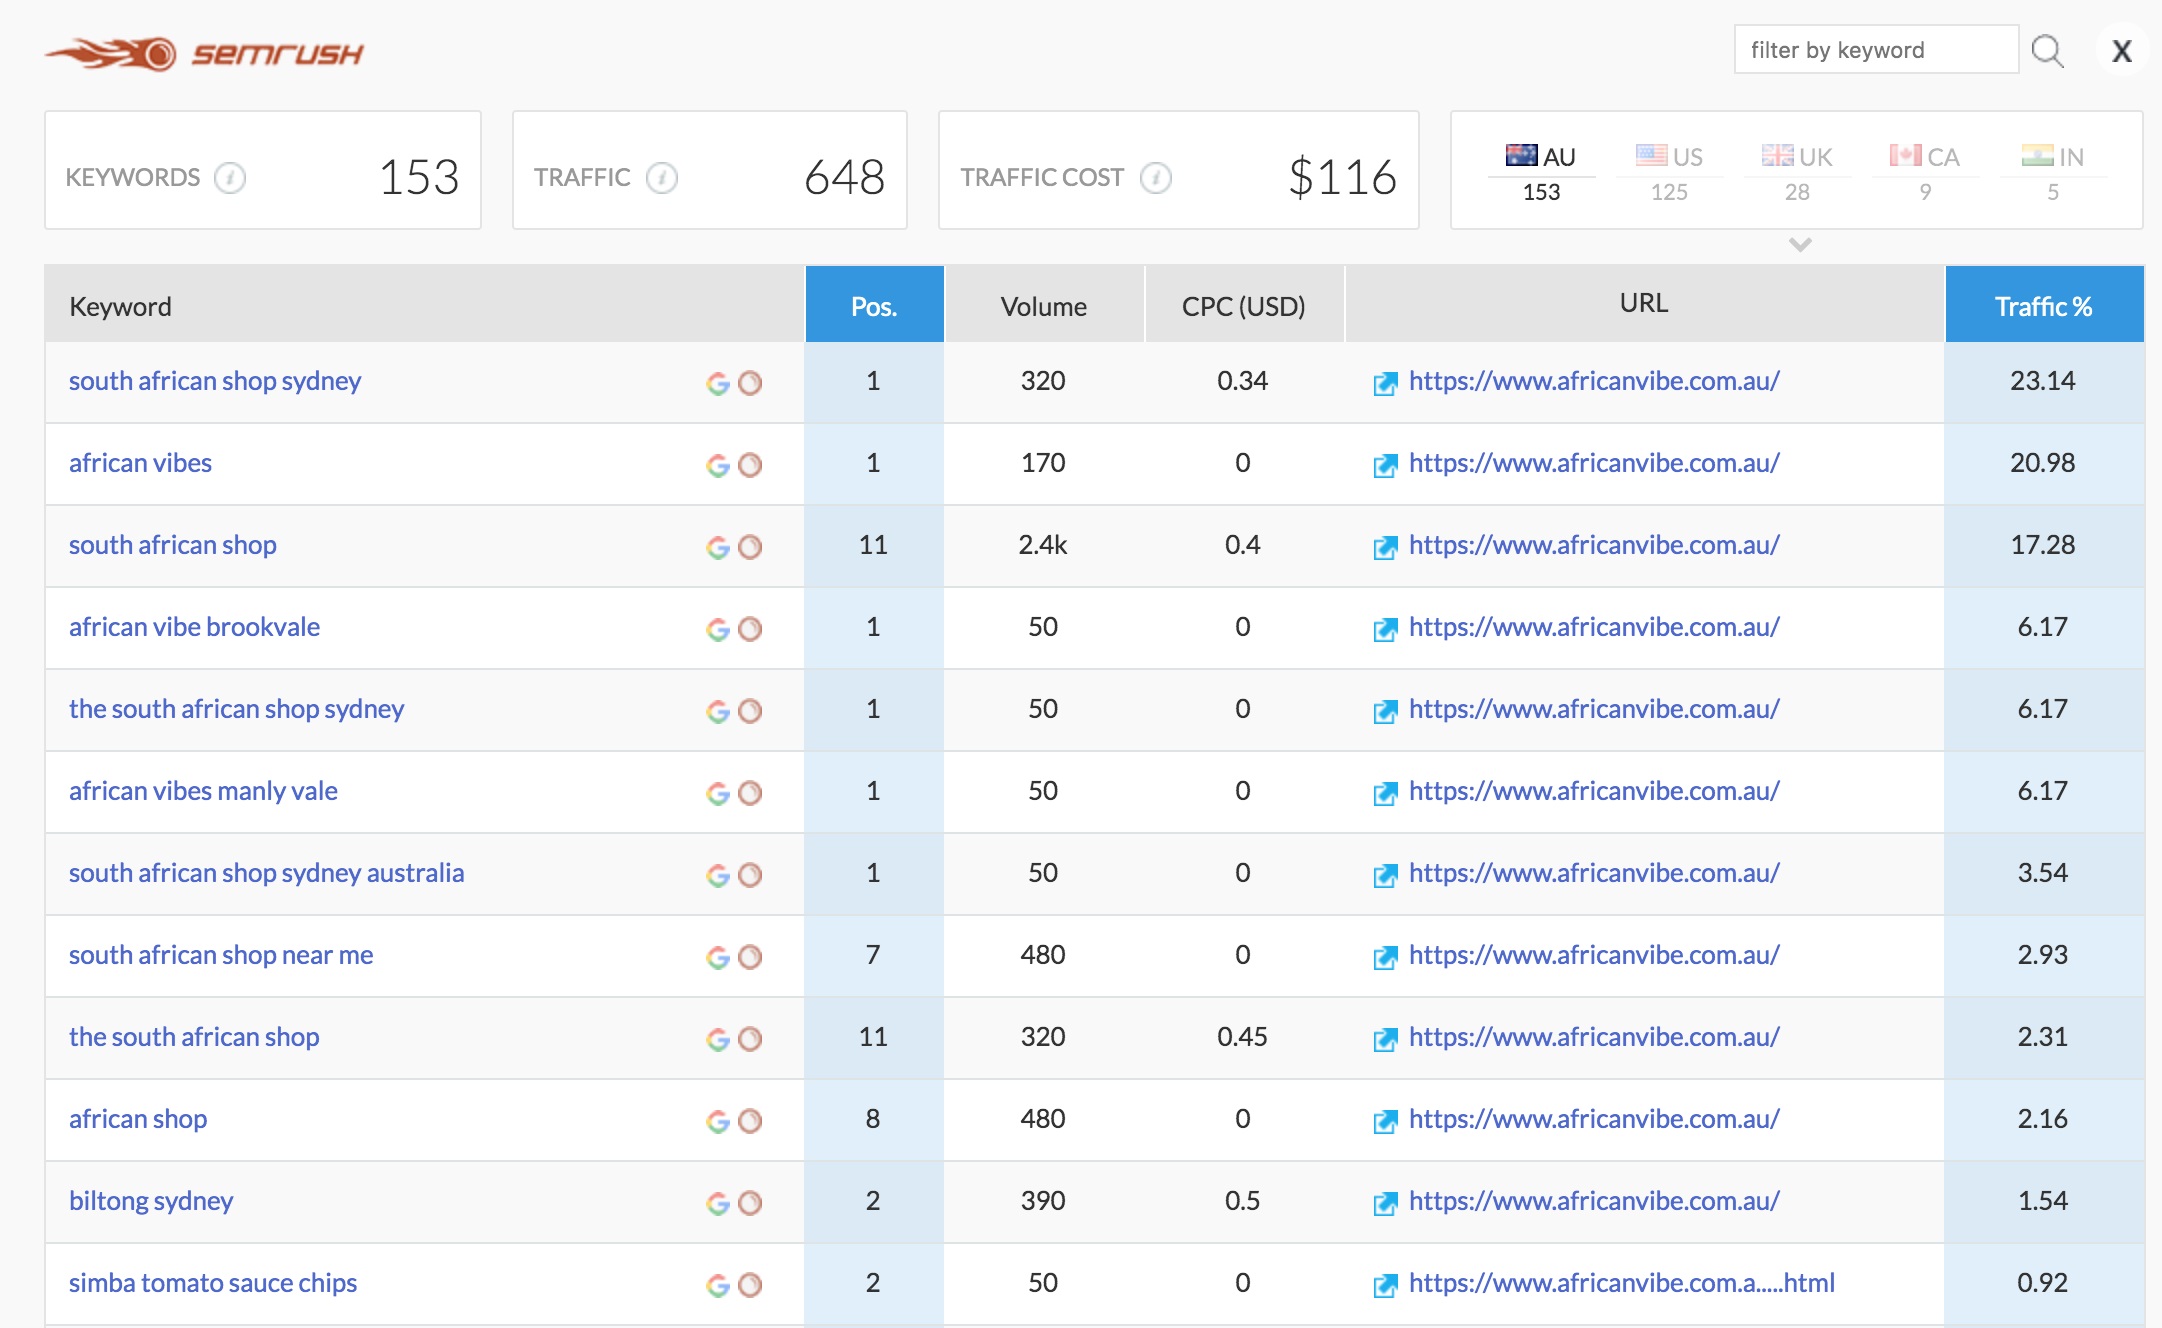Image resolution: width=2162 pixels, height=1328 pixels.
Task: Open keyword 'african shop' link
Action: (x=138, y=1119)
